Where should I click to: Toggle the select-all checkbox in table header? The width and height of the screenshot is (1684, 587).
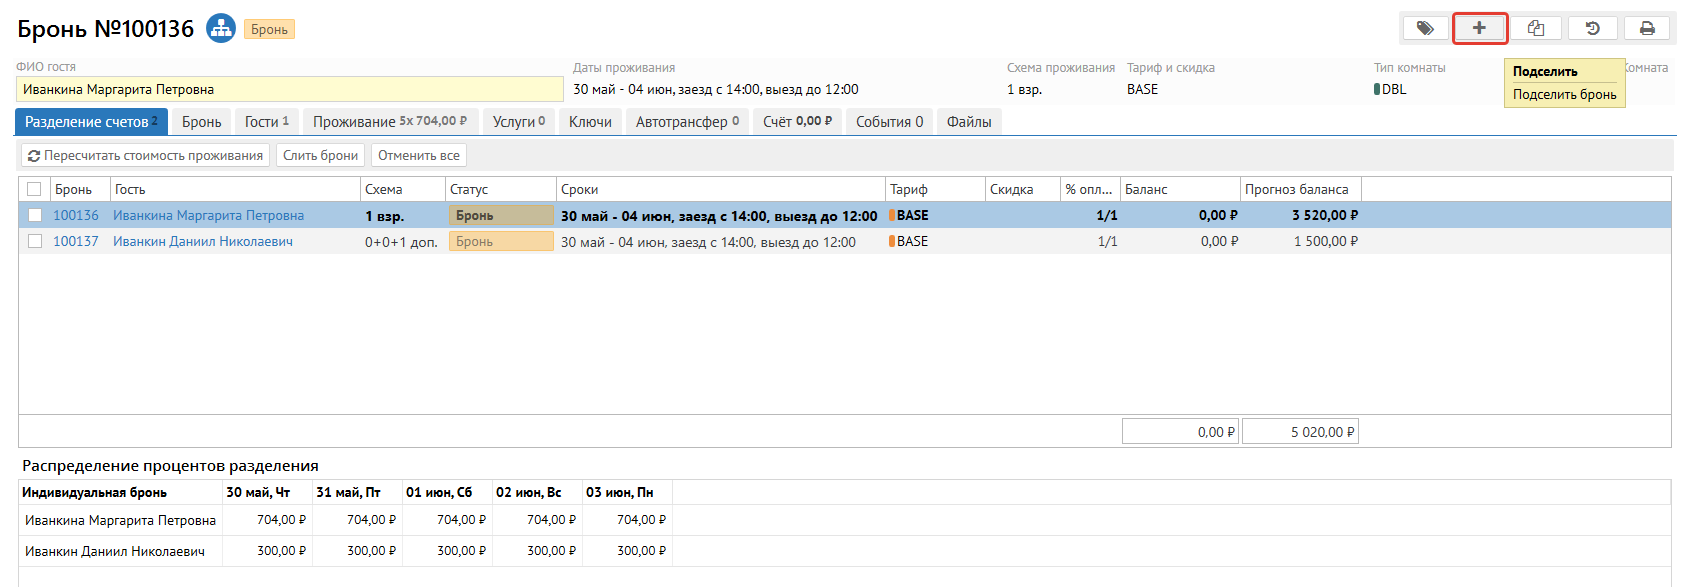click(34, 189)
